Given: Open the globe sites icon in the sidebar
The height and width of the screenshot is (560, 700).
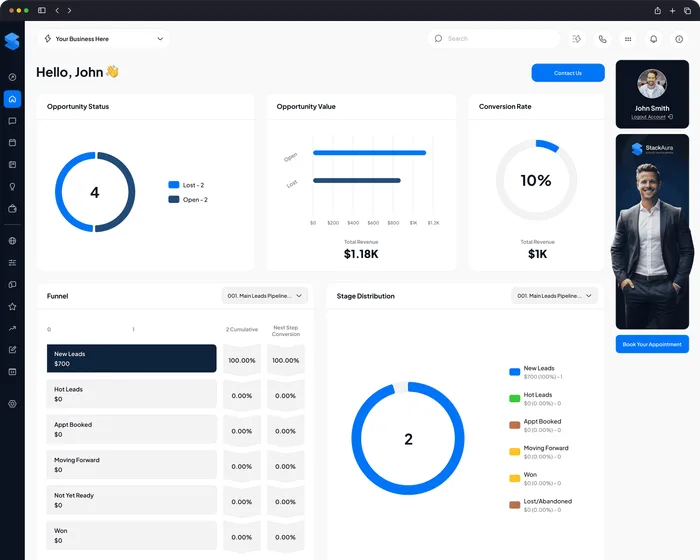Looking at the screenshot, I should [x=12, y=241].
